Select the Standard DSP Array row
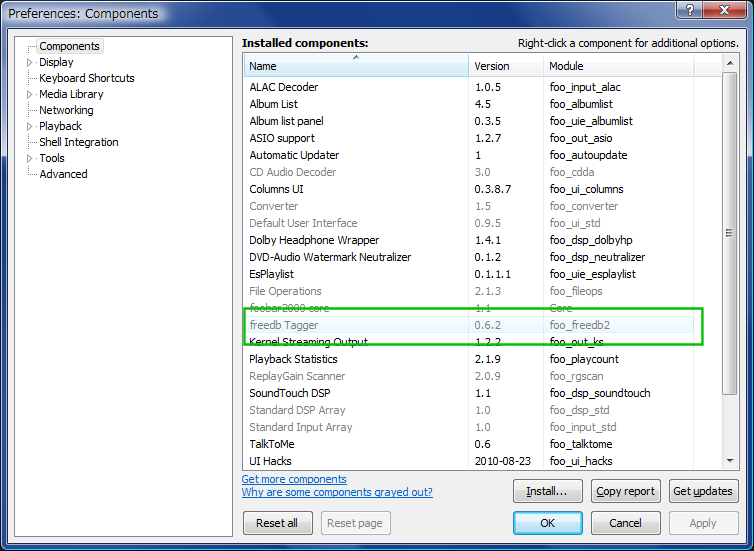The image size is (754, 551). pos(469,410)
